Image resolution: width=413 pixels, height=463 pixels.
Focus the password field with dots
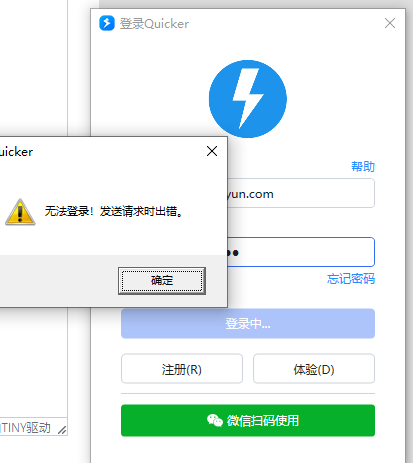coord(301,252)
